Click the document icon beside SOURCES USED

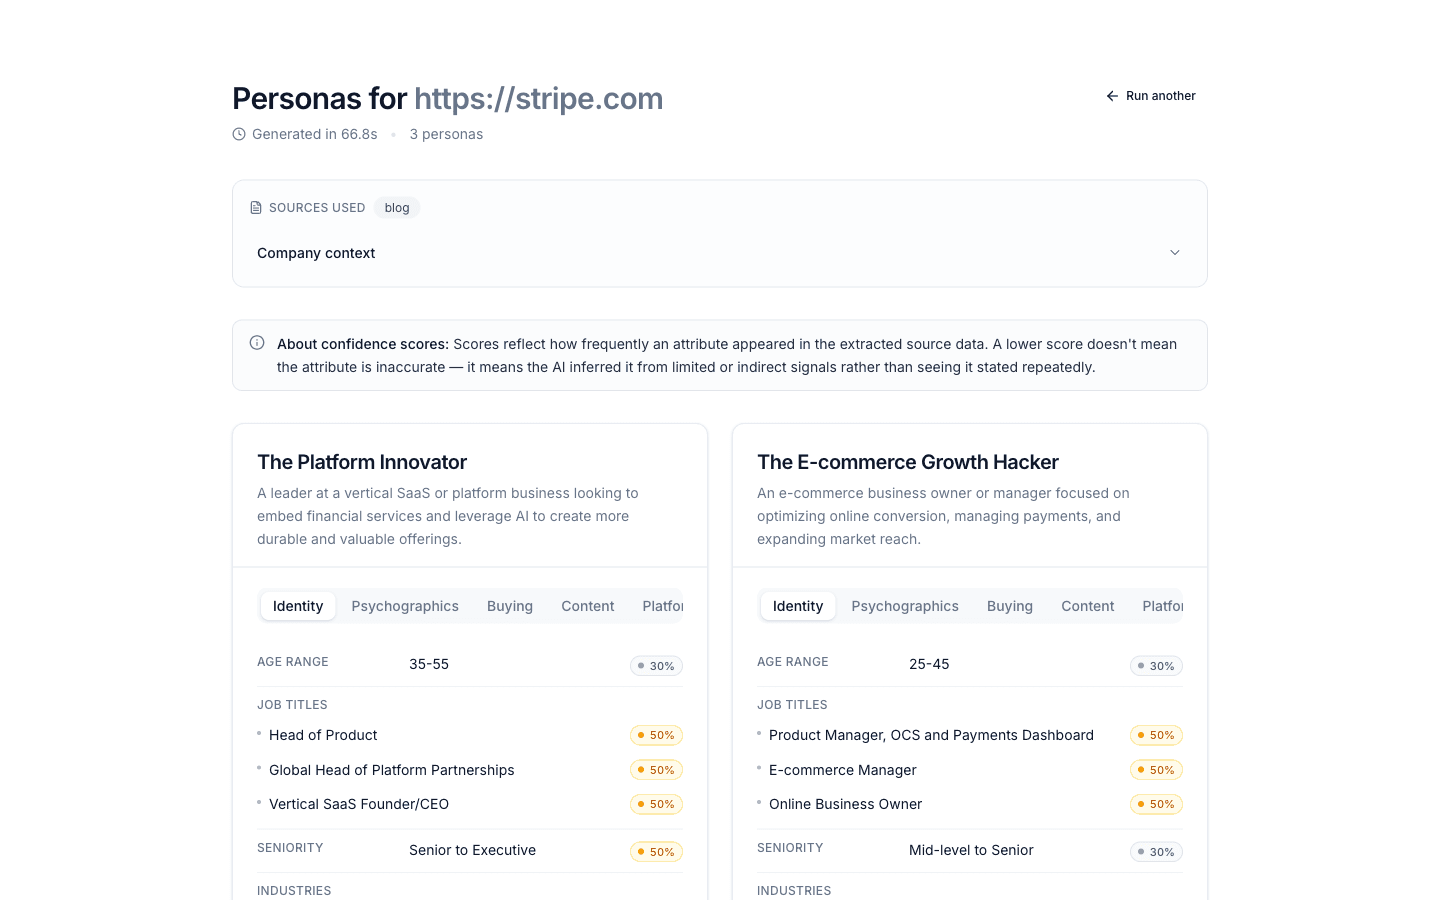(256, 208)
